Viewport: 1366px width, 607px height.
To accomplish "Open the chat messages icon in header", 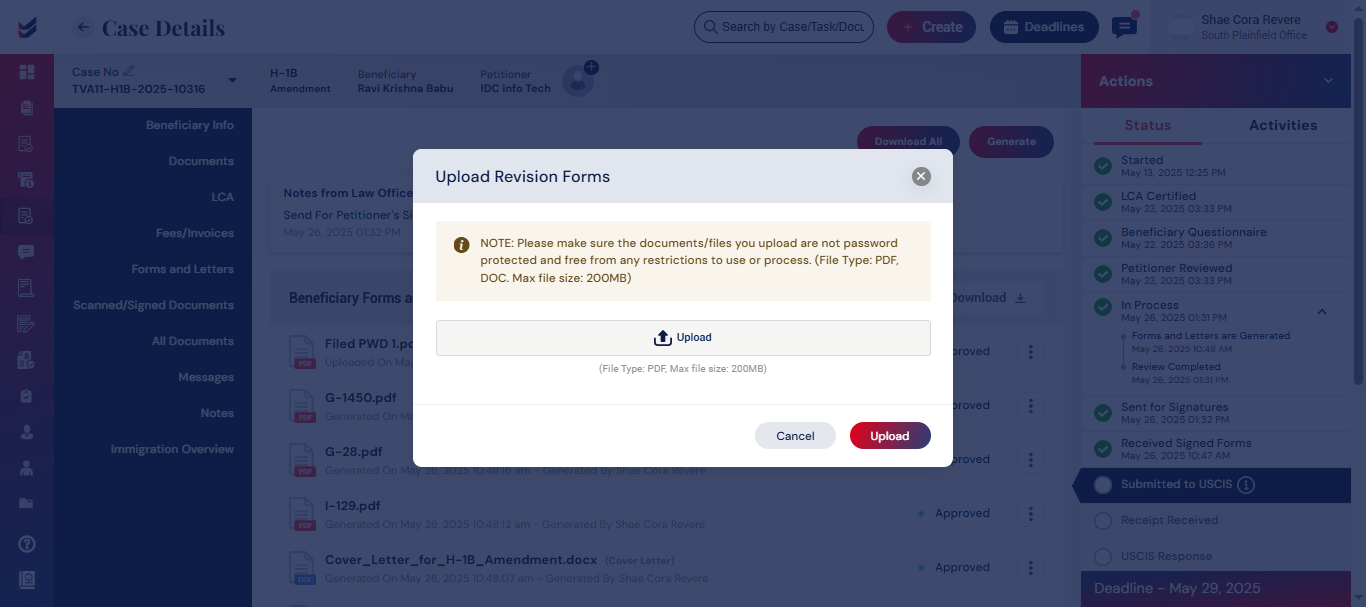I will (1125, 27).
